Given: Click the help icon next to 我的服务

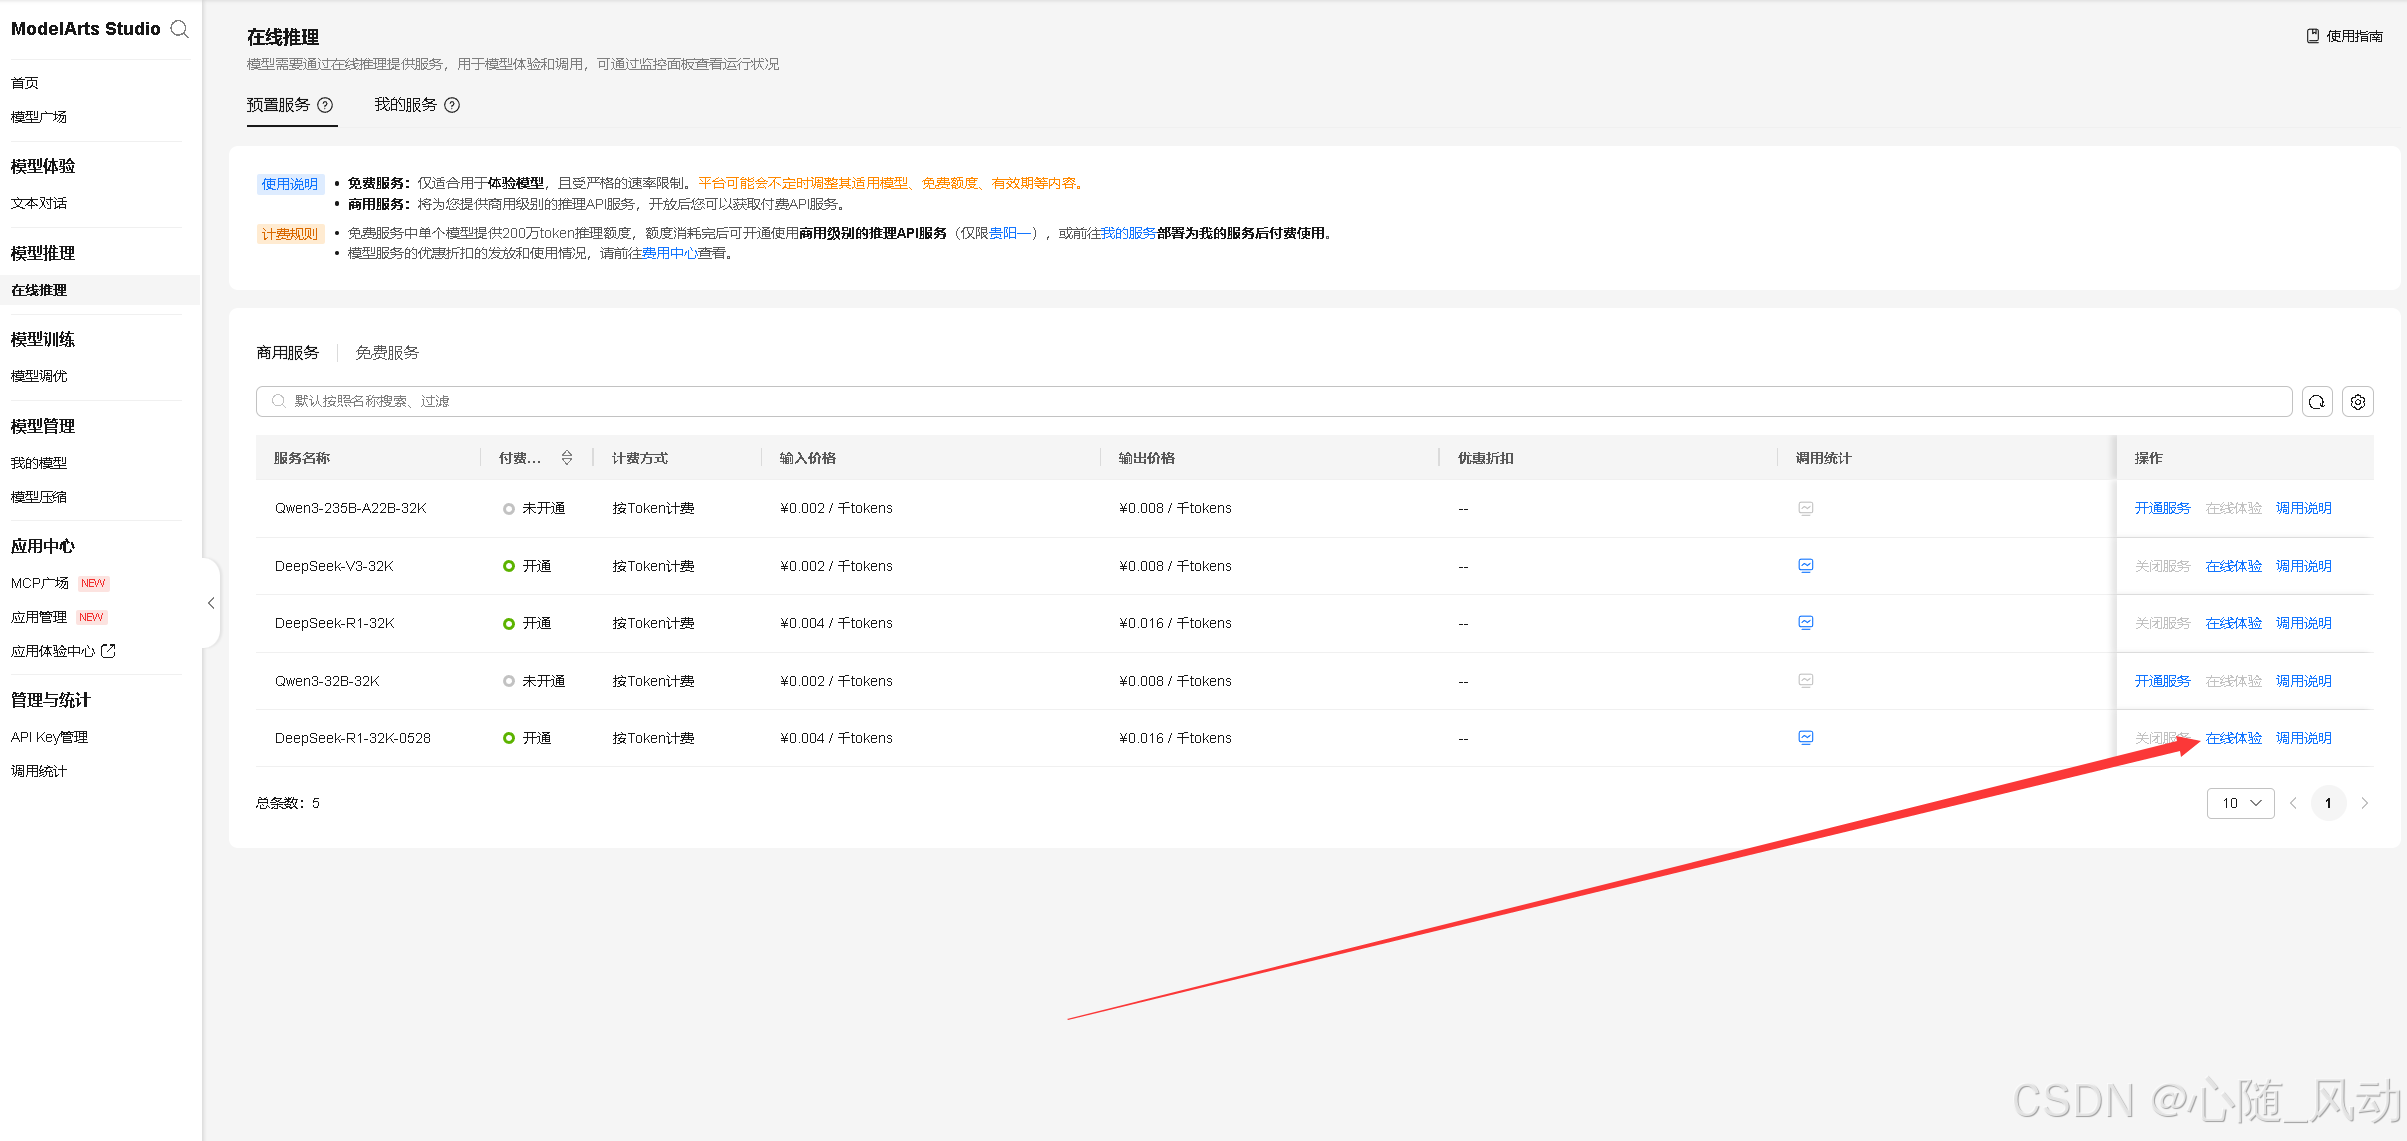Looking at the screenshot, I should click(x=452, y=105).
